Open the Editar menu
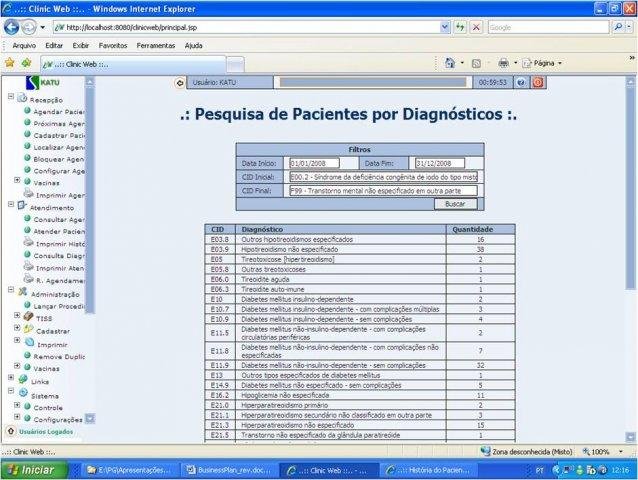The width and height of the screenshot is (638, 480). [x=54, y=46]
